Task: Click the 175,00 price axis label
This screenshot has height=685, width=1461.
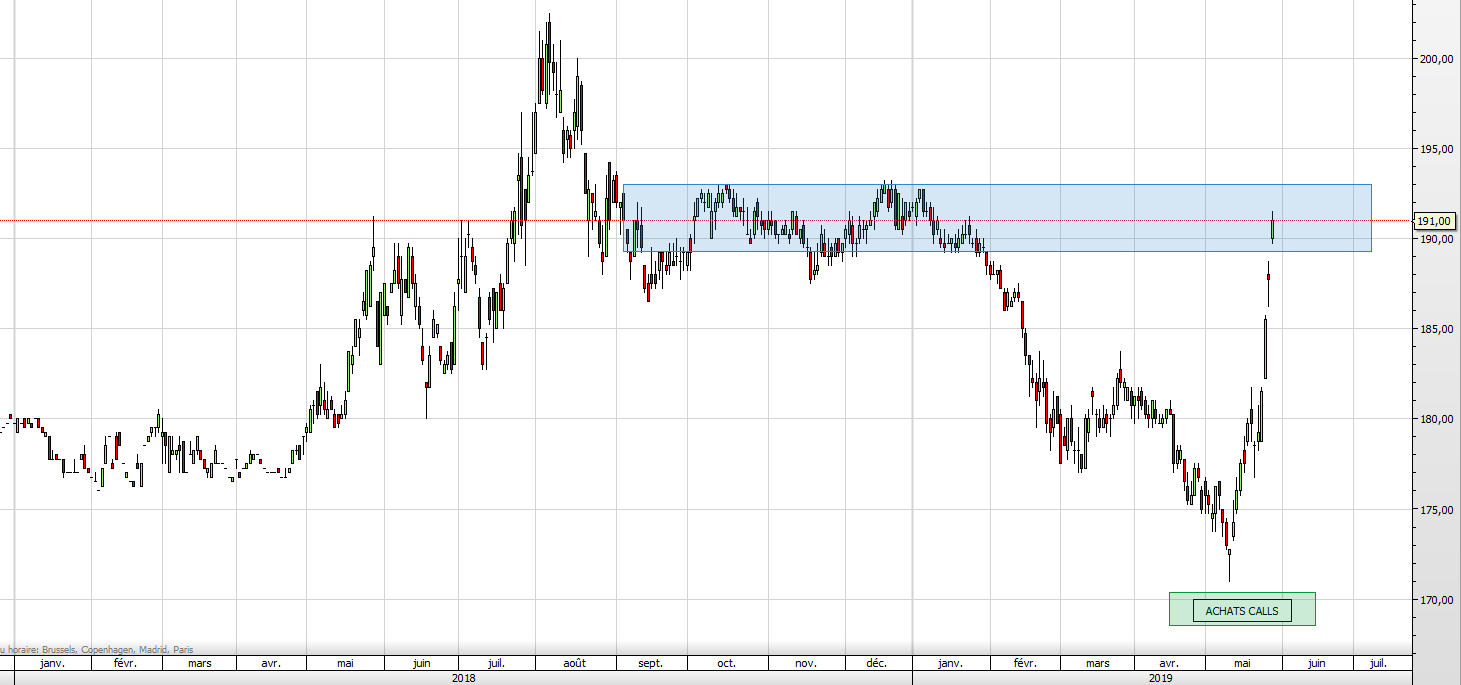Action: click(1435, 510)
